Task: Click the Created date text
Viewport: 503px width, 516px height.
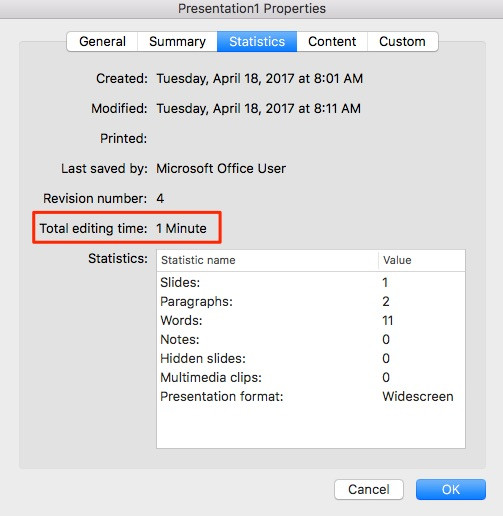Action: pos(260,79)
